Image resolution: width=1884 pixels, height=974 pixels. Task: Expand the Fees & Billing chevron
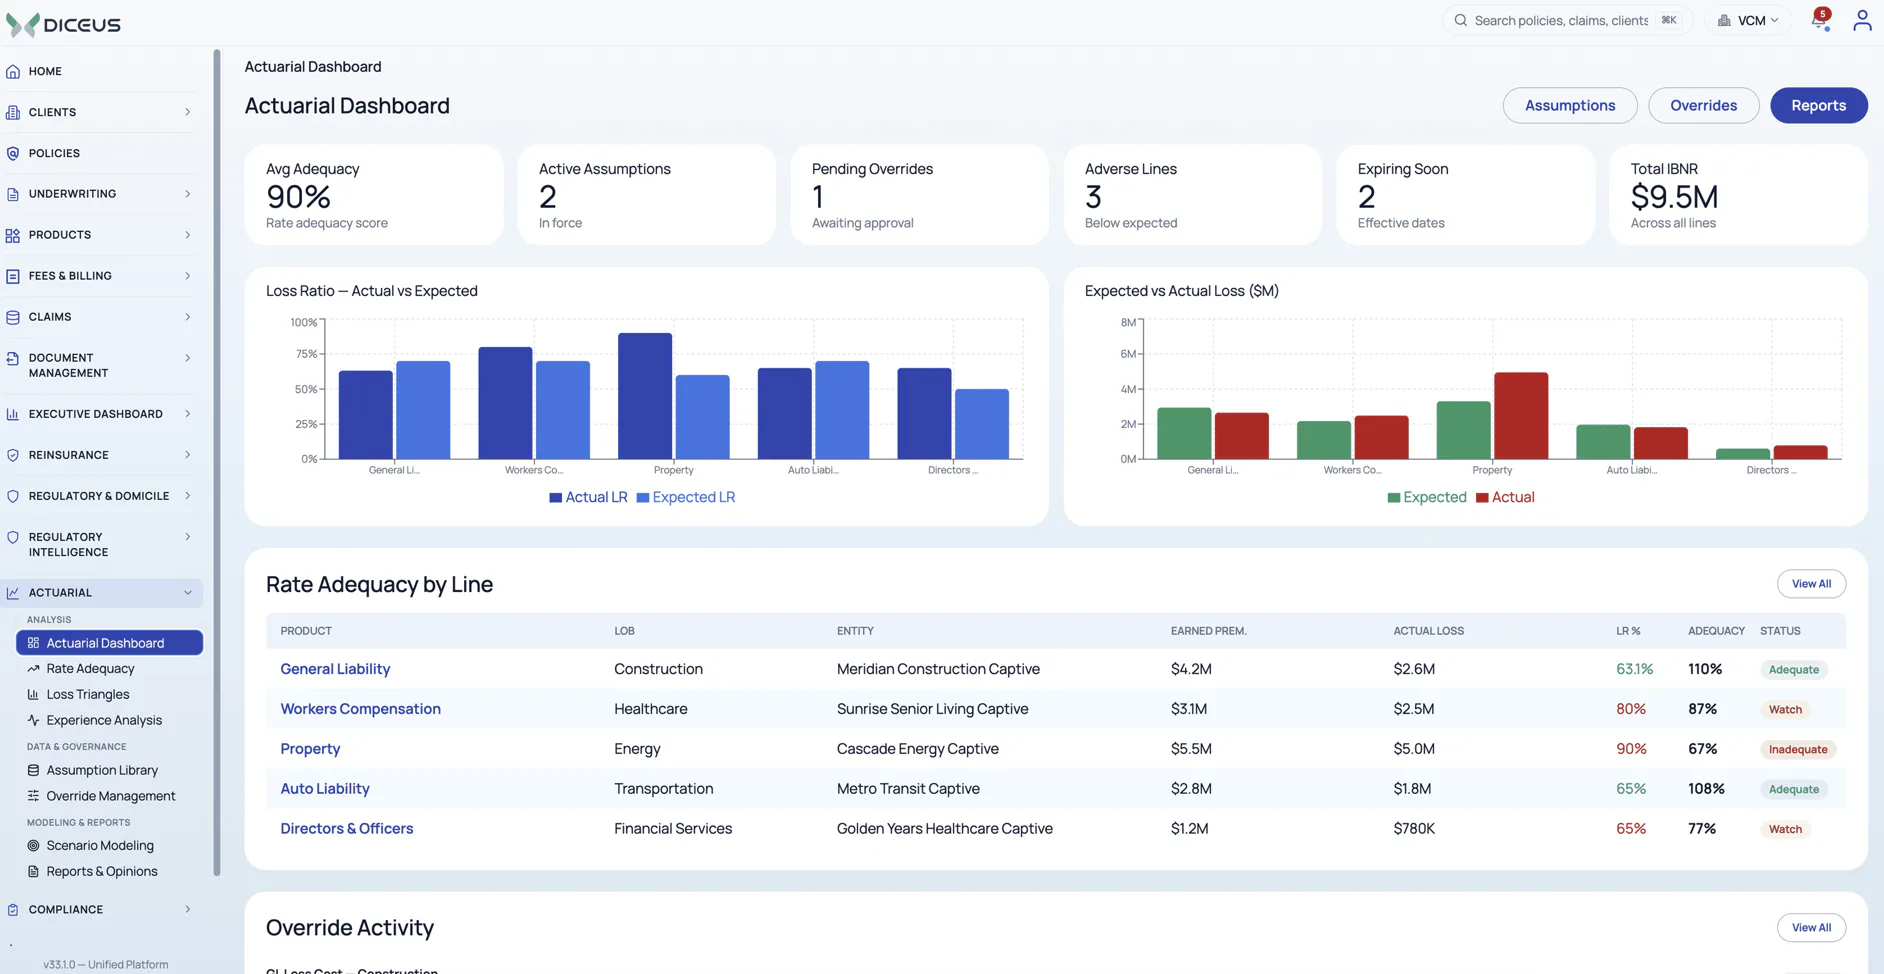click(188, 276)
